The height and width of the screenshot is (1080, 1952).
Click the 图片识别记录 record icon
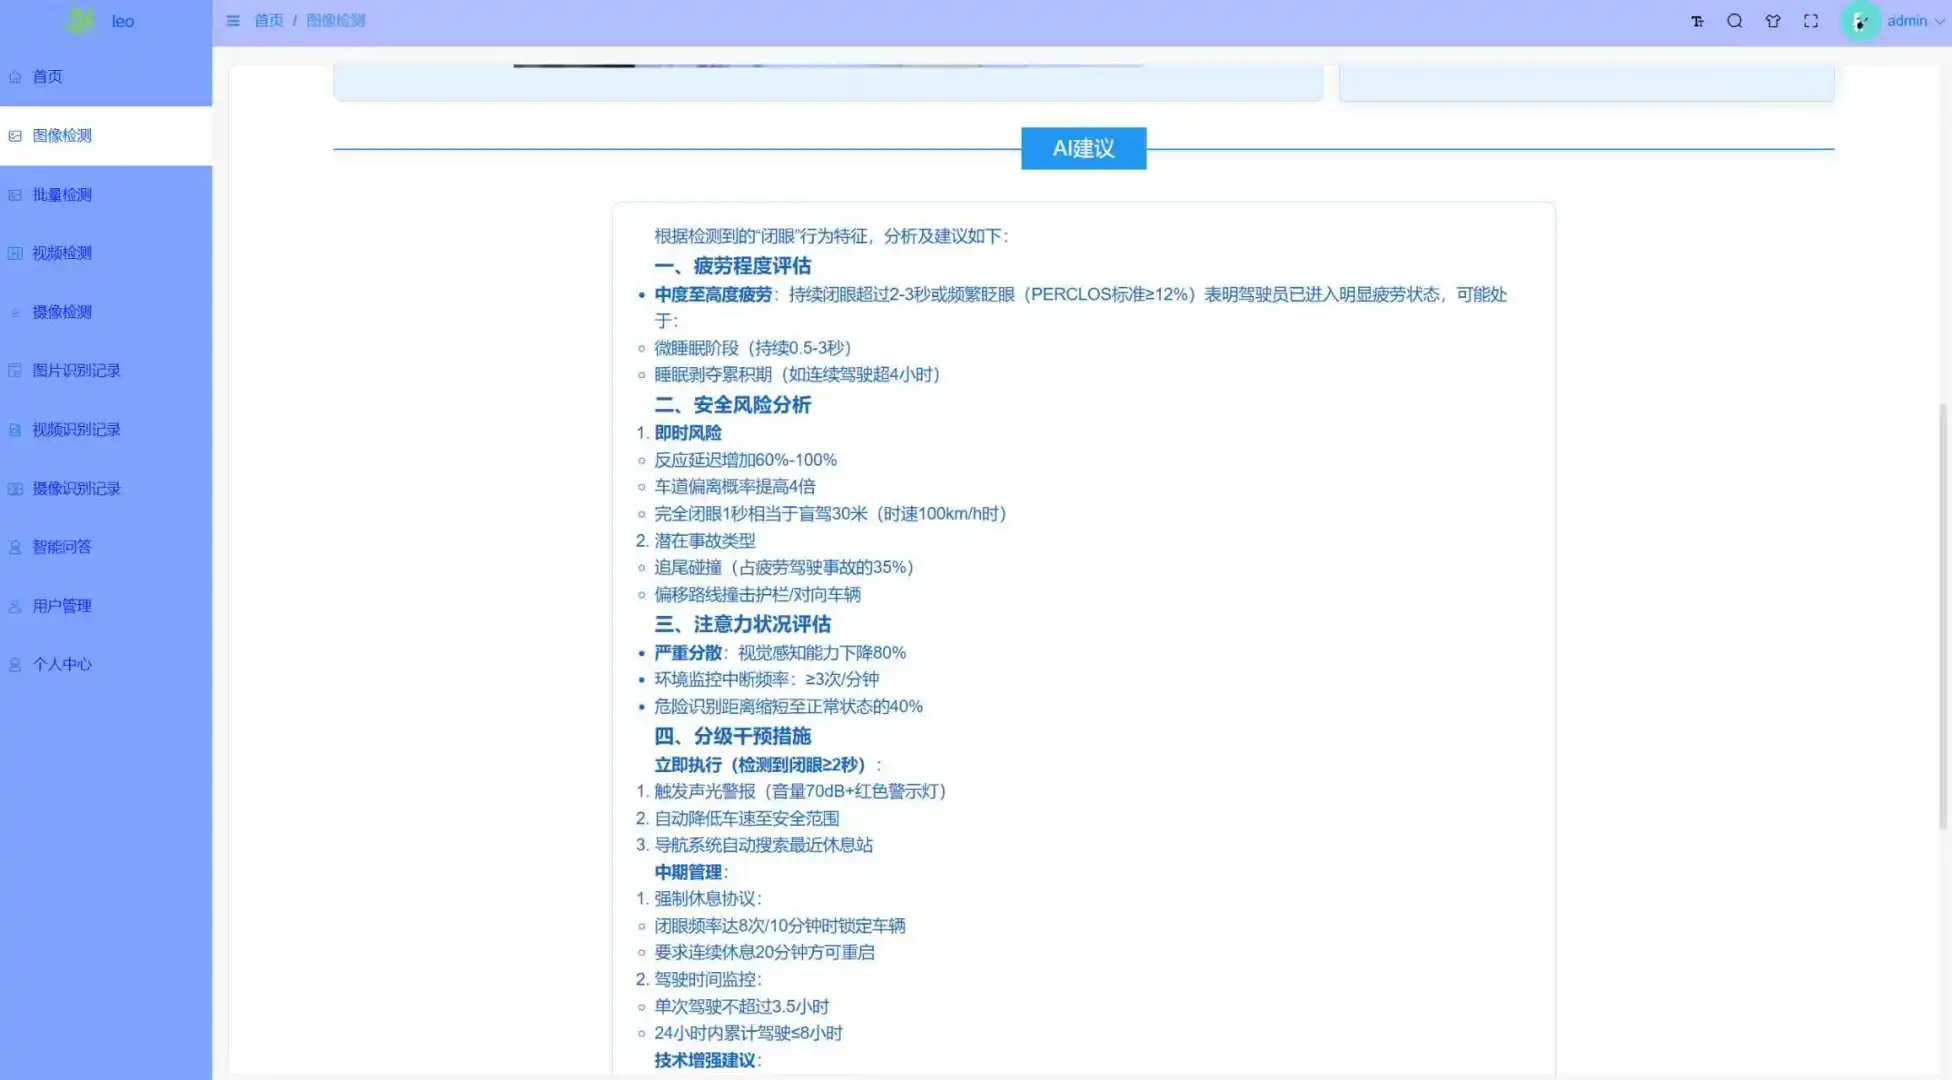[14, 370]
